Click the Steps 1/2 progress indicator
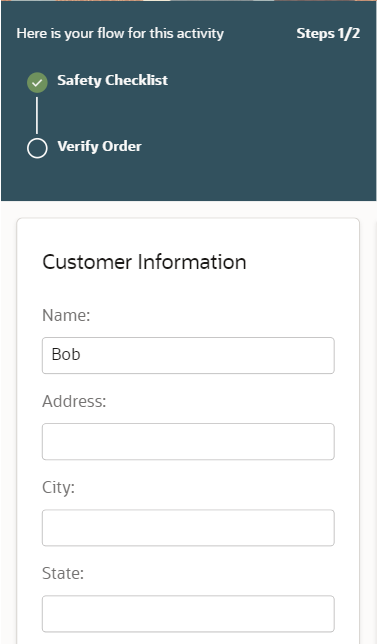The width and height of the screenshot is (379, 644). [328, 33]
